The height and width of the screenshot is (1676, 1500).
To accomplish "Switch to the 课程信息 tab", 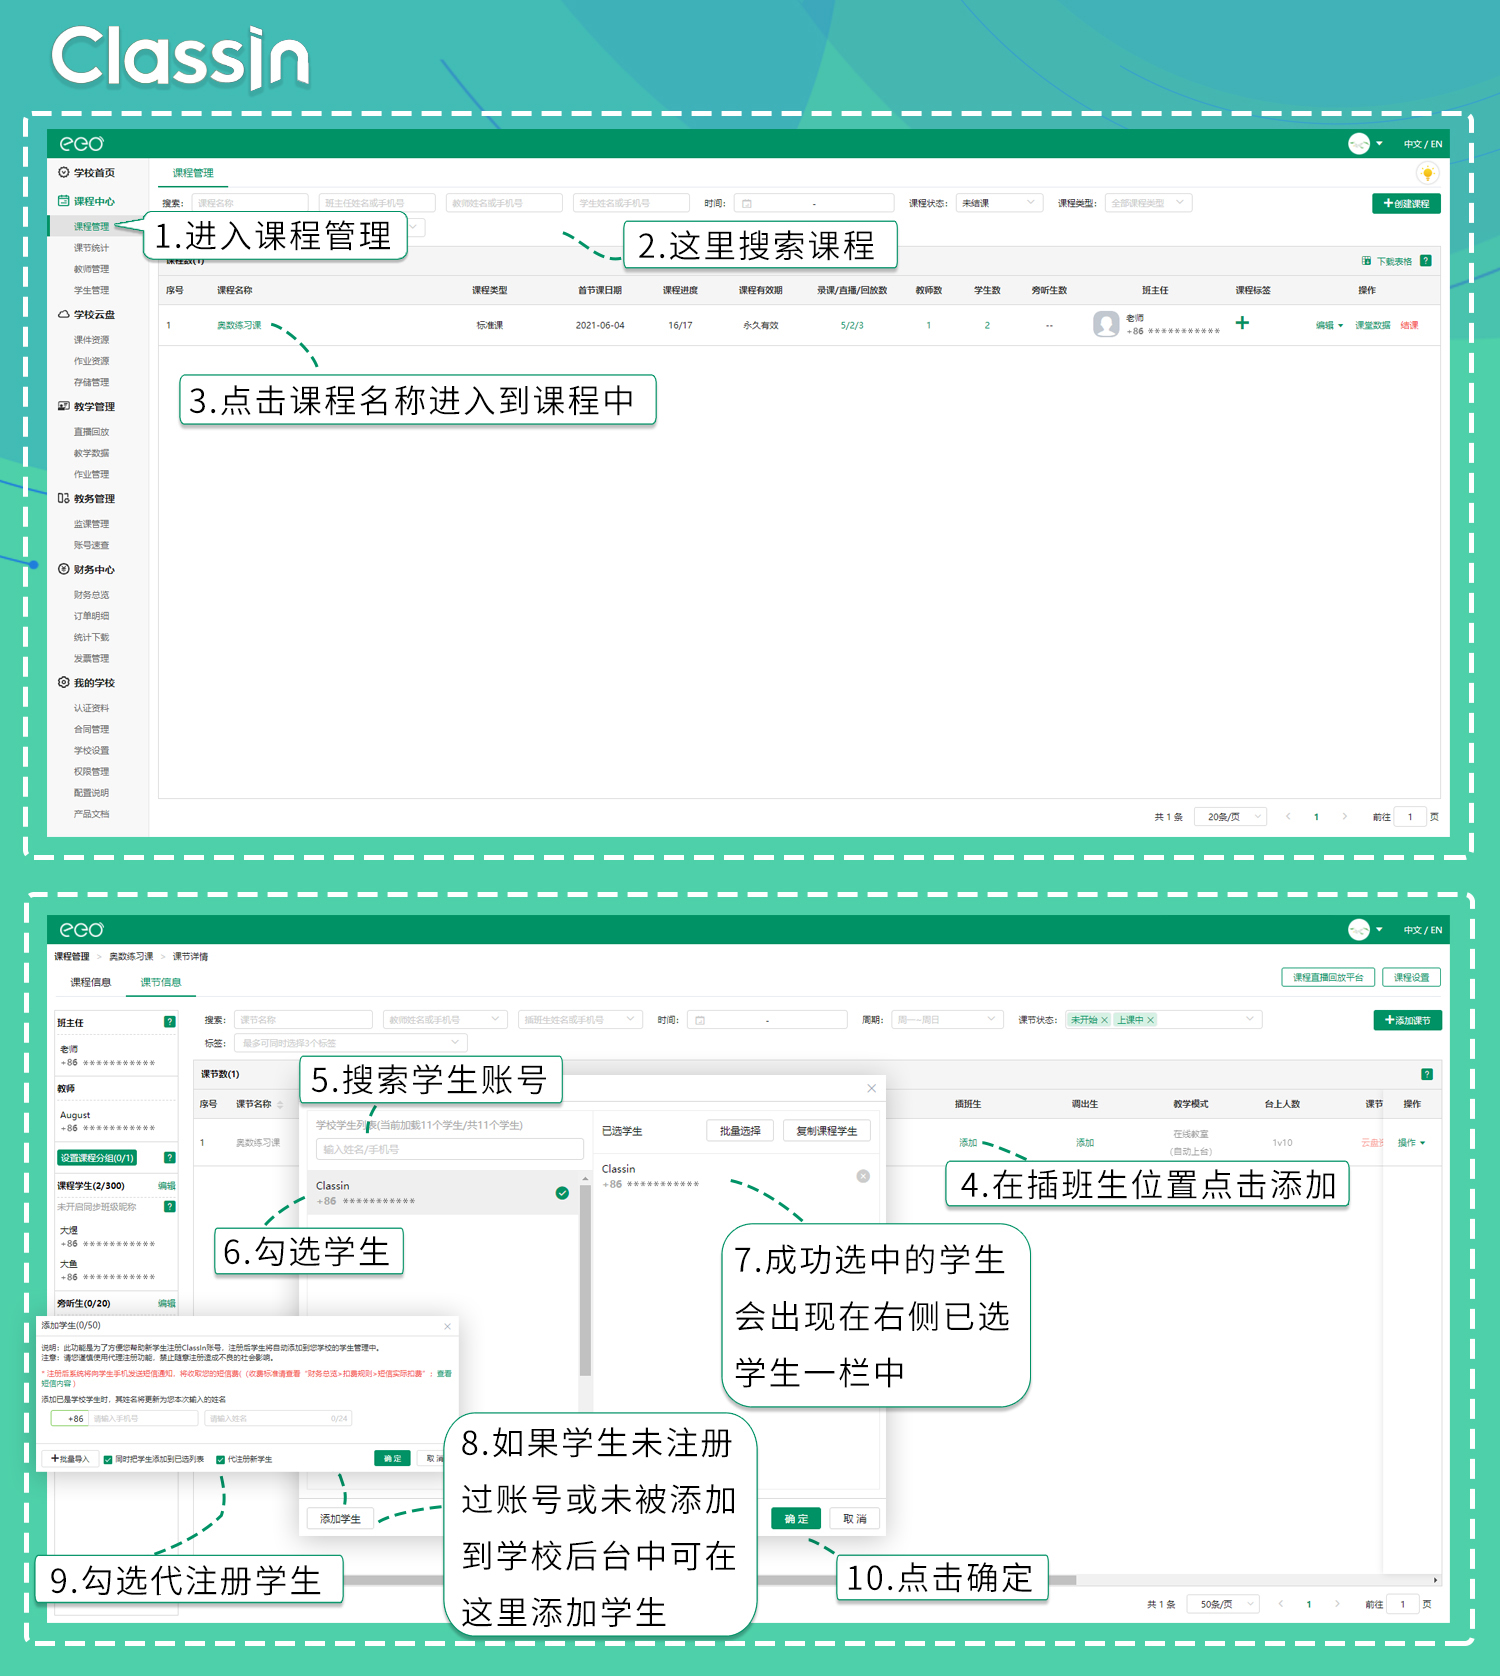I will 90,982.
